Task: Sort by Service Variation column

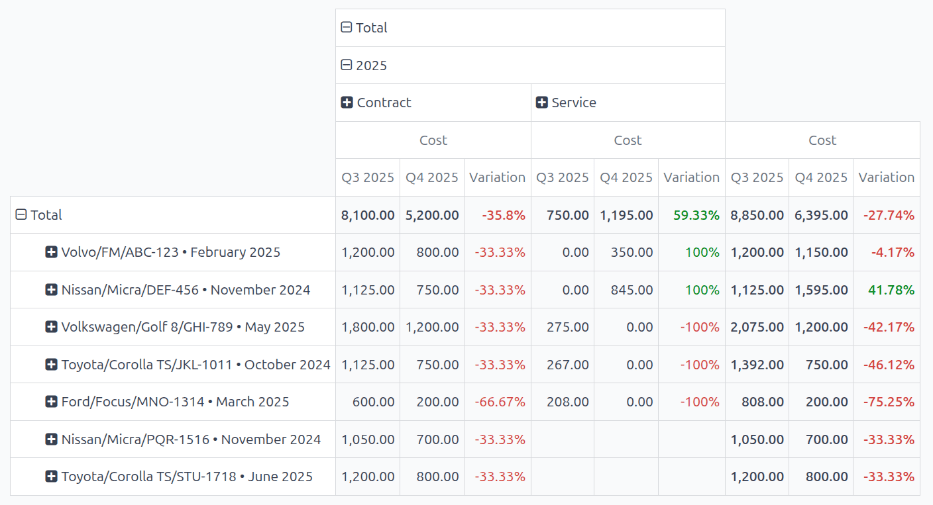Action: (x=691, y=177)
